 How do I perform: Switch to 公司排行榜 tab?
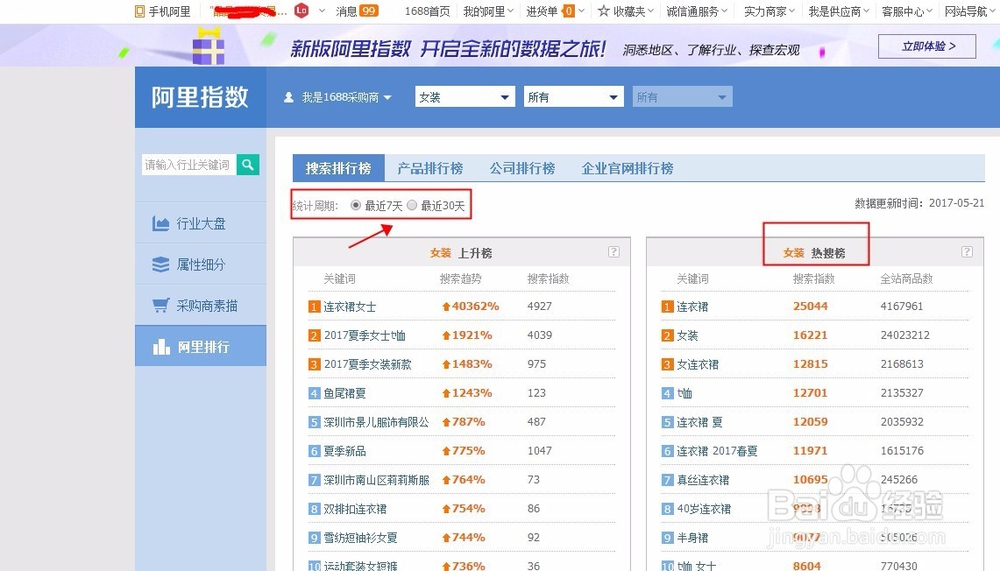tap(522, 168)
